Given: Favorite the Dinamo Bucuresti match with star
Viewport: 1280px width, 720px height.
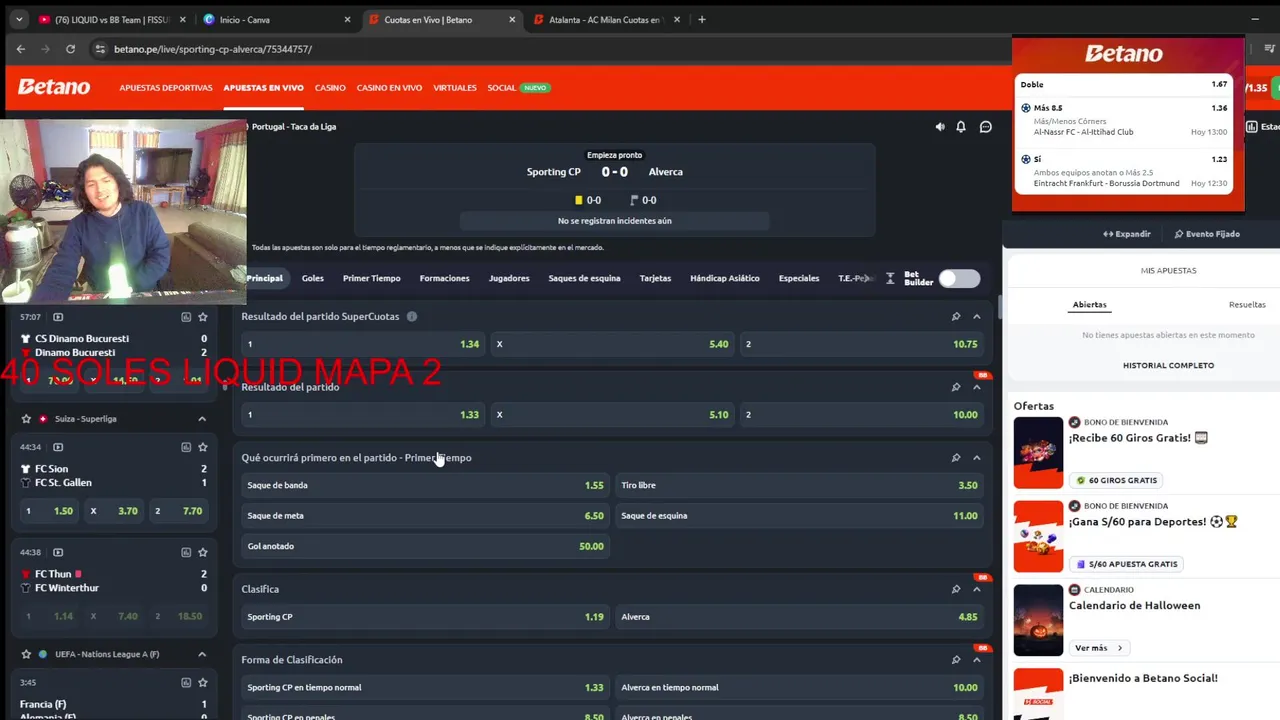Looking at the screenshot, I should 203,317.
